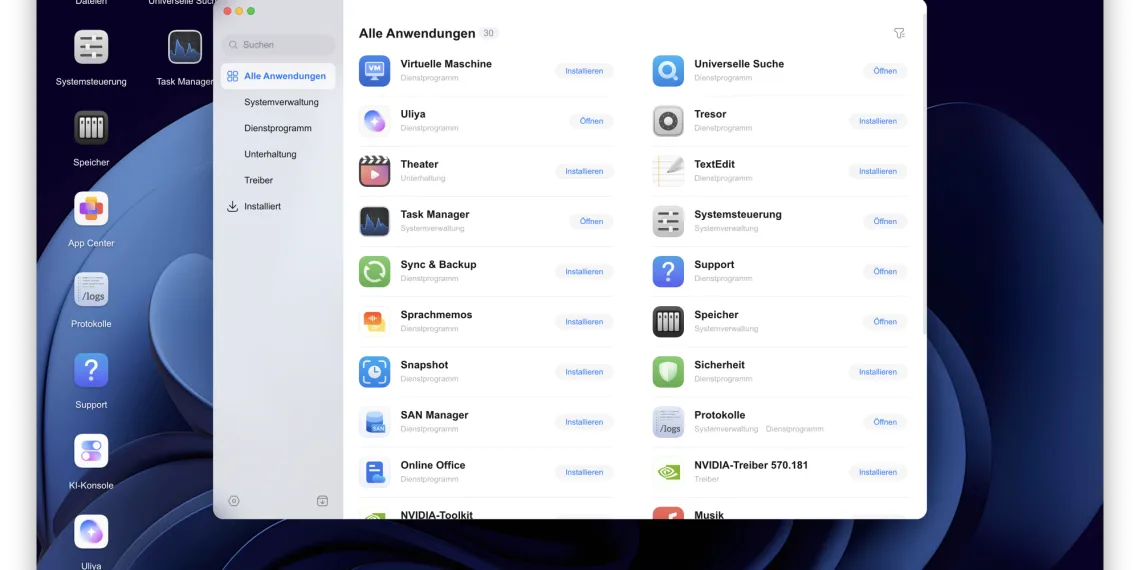Install Online Office
The height and width of the screenshot is (570, 1140).
click(584, 473)
